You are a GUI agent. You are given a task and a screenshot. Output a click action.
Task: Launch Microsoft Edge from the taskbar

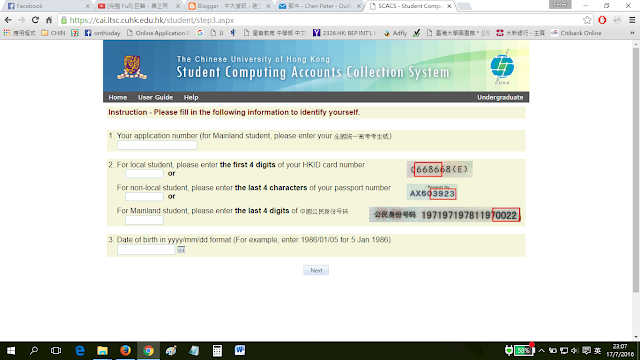pos(80,351)
